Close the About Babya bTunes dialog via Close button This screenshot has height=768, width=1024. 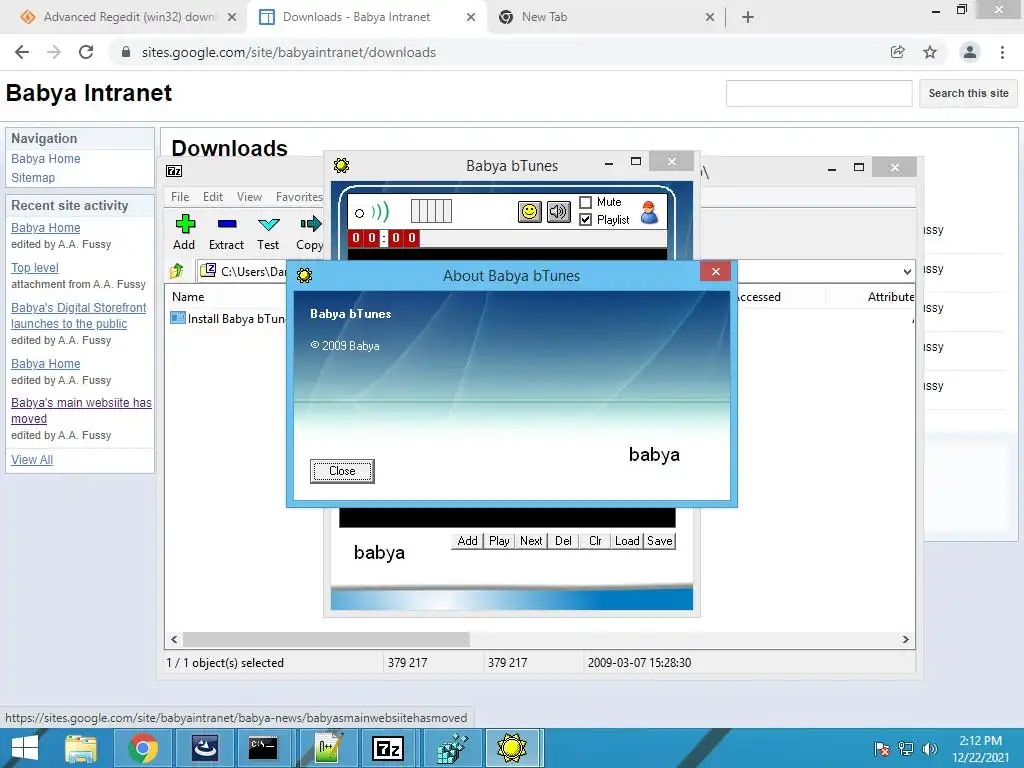coord(342,471)
